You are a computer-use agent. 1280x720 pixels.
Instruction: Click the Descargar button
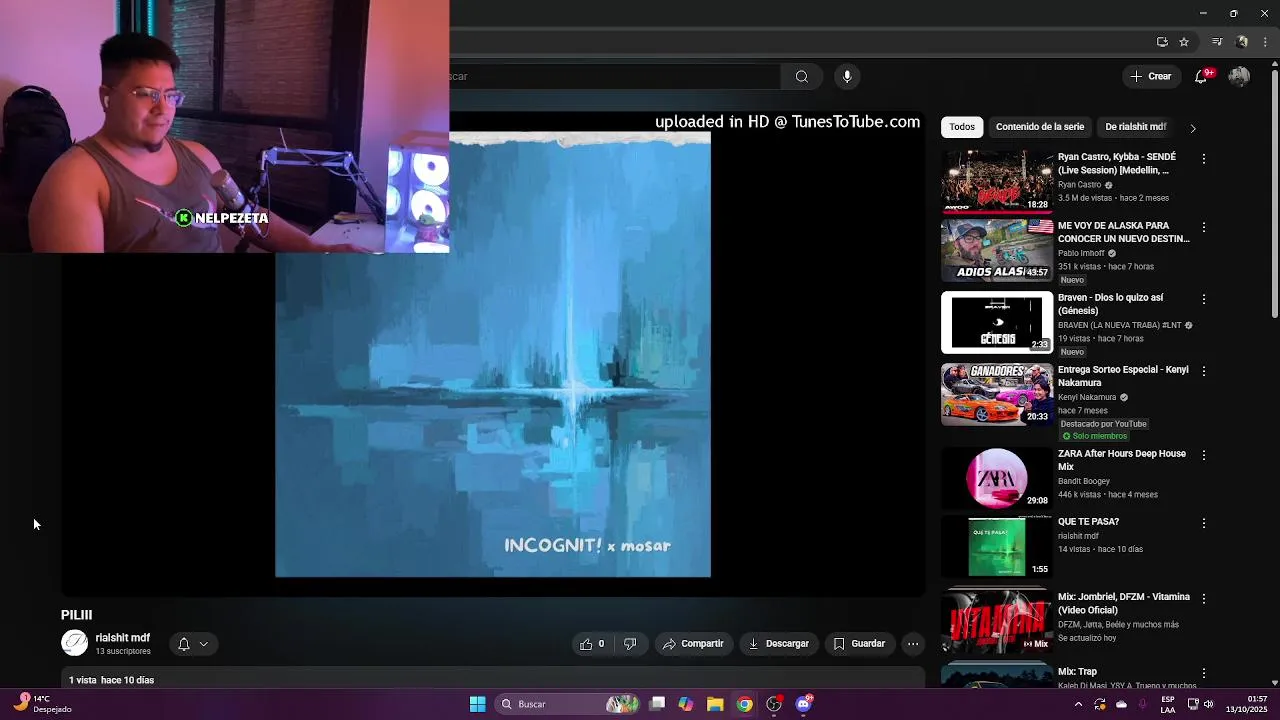pyautogui.click(x=779, y=644)
